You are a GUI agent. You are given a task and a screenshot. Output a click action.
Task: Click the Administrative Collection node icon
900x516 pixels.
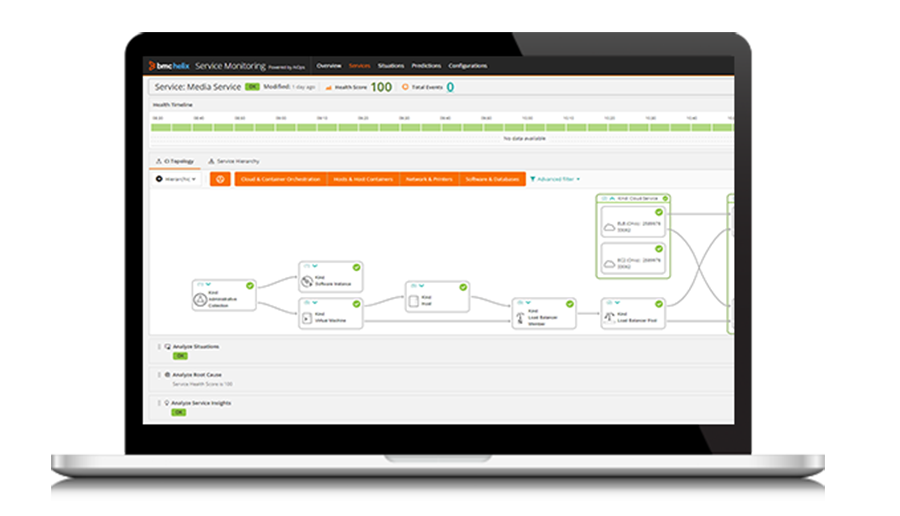198,297
